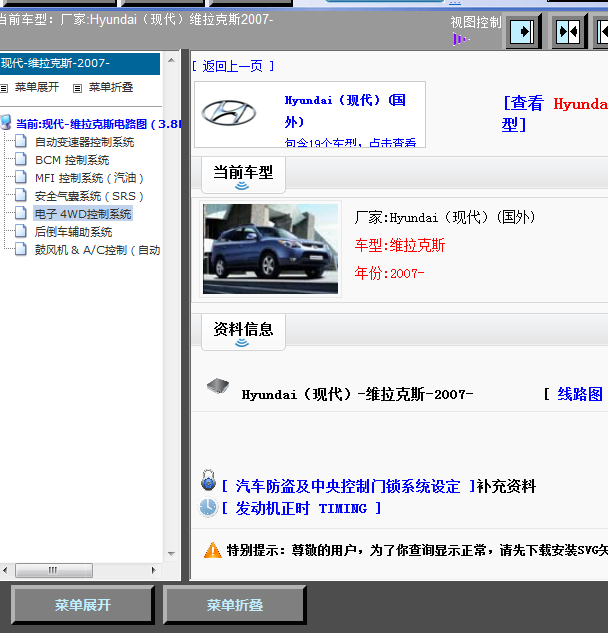Screen dimensions: 608x637
Task: Open the BCM 控制系统 tree item
Action: click(x=72, y=160)
